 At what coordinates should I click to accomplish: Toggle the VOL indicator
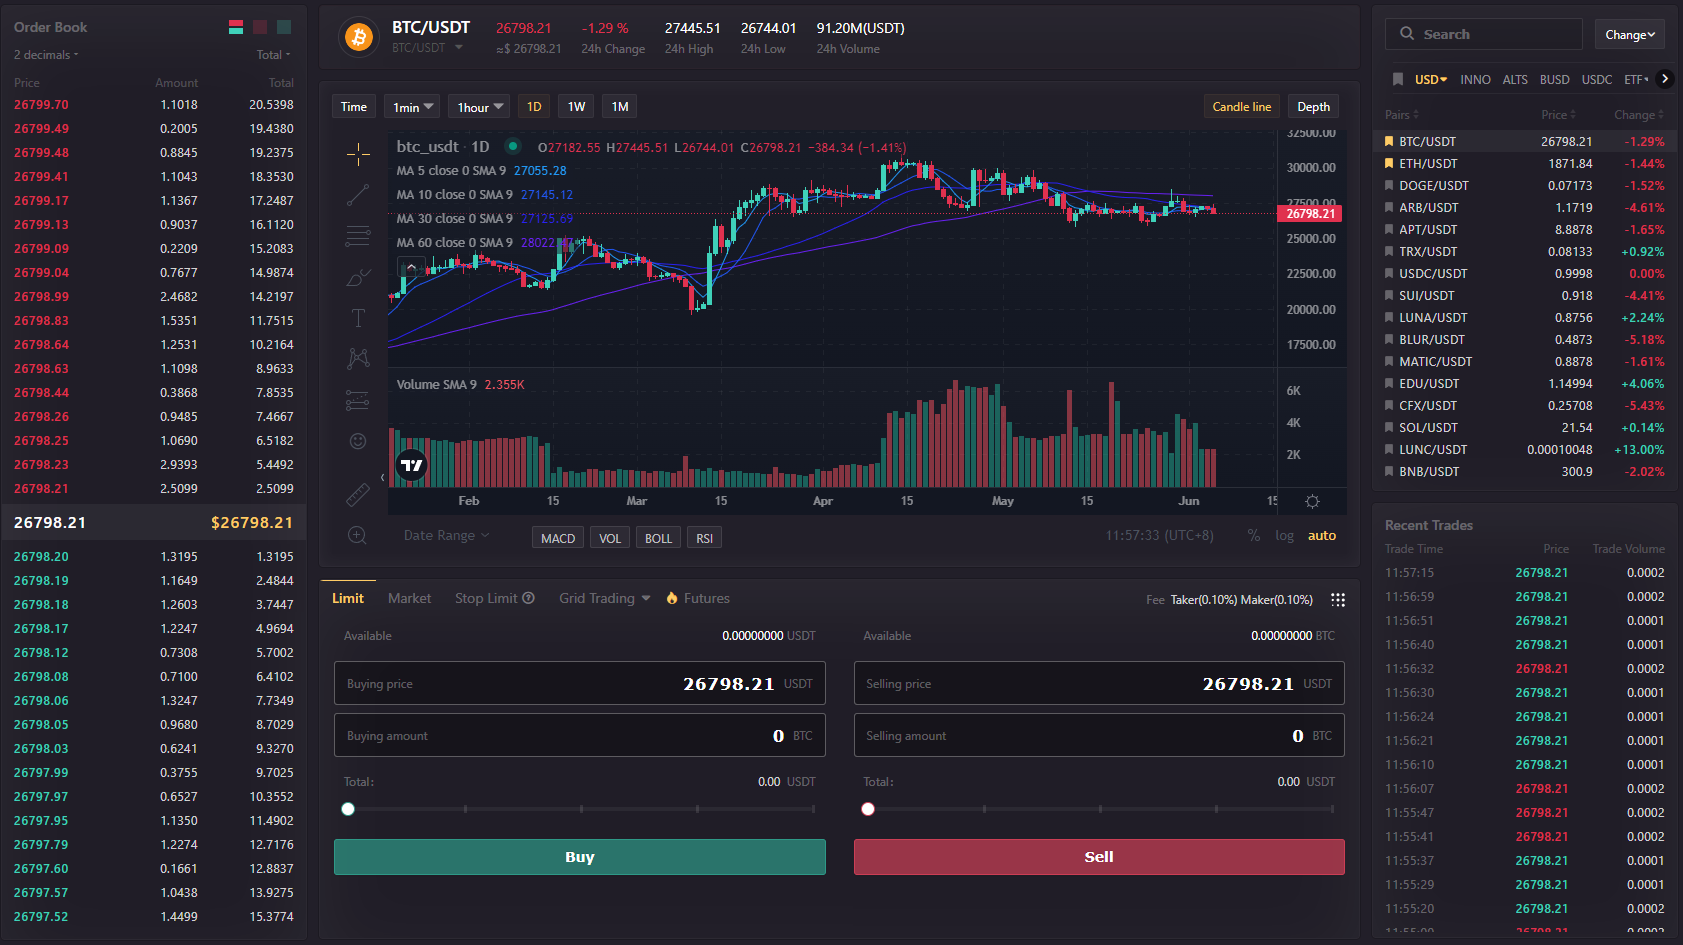610,538
